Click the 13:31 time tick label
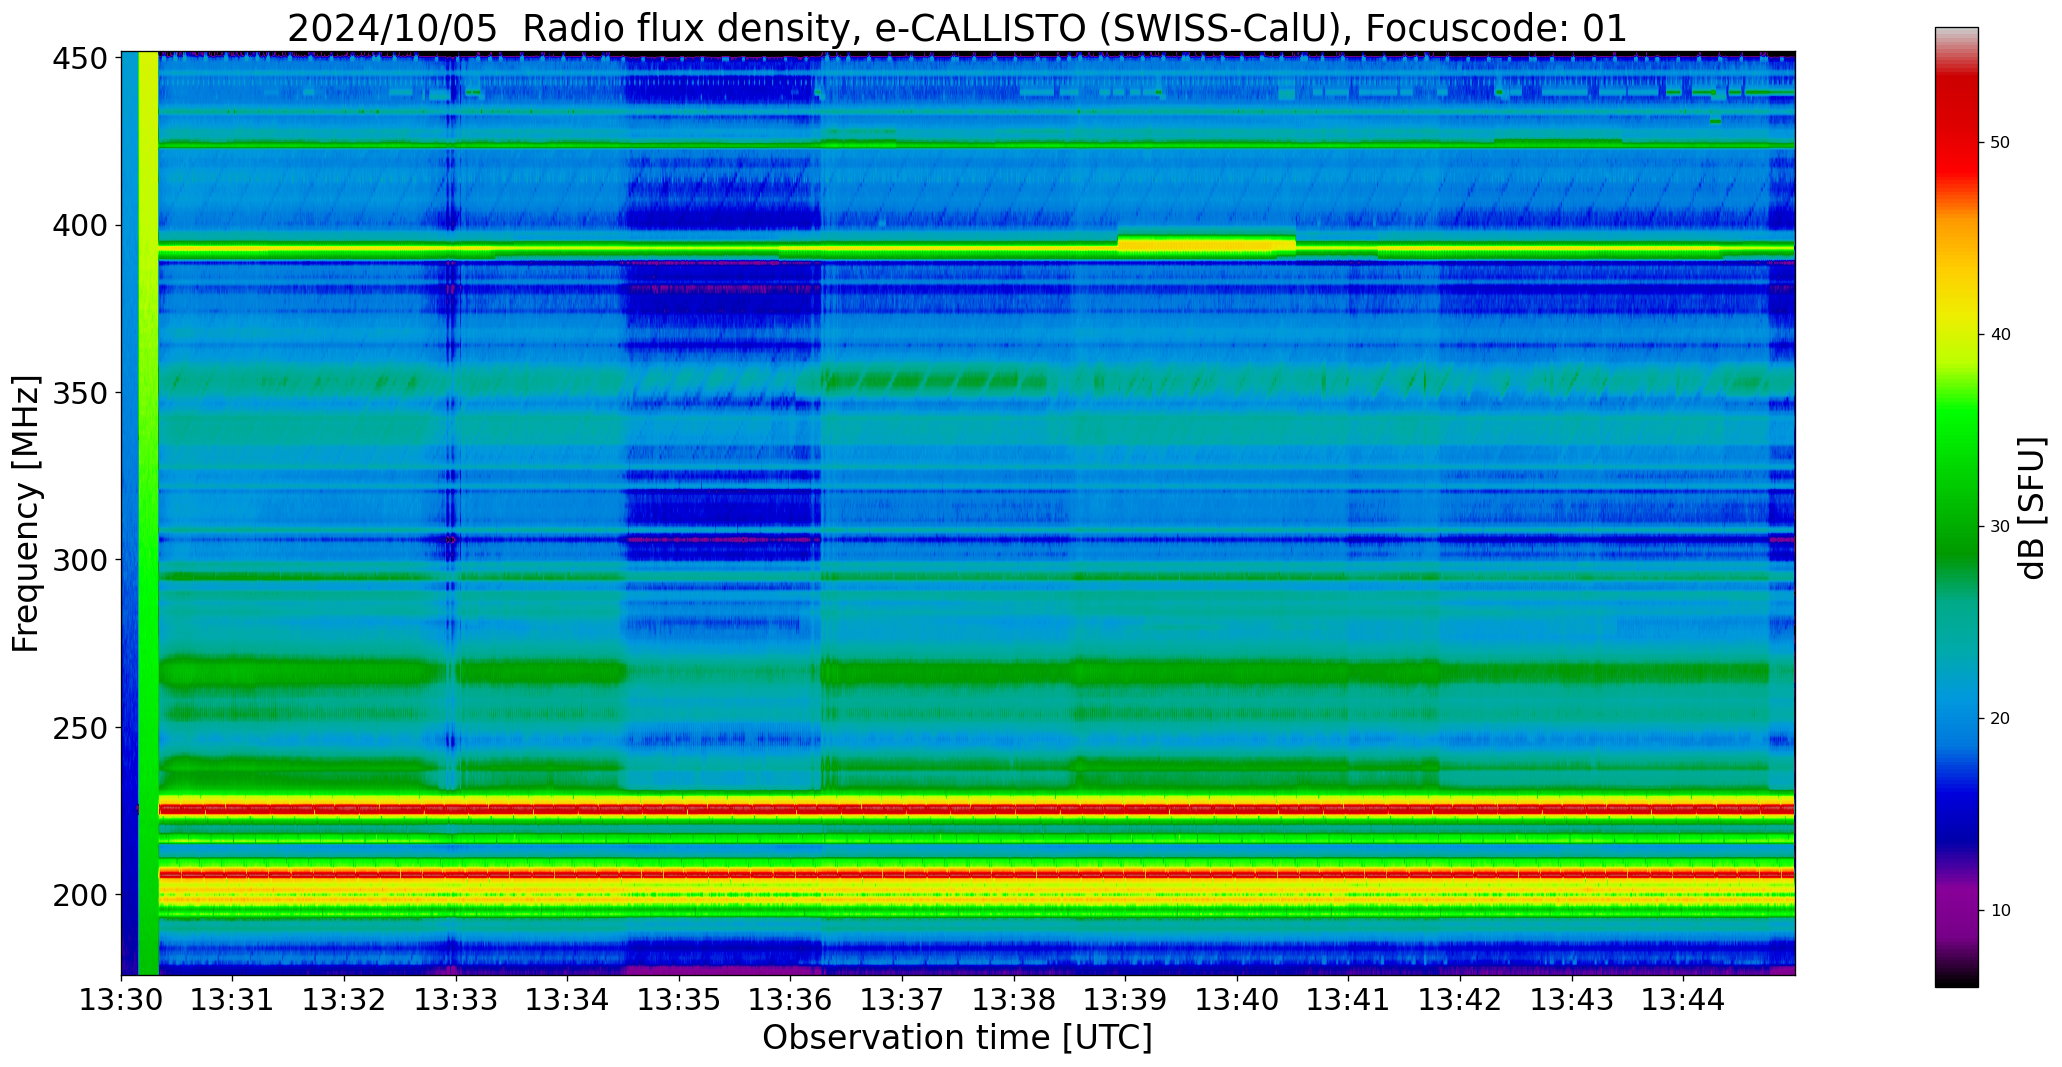 coord(233,1000)
